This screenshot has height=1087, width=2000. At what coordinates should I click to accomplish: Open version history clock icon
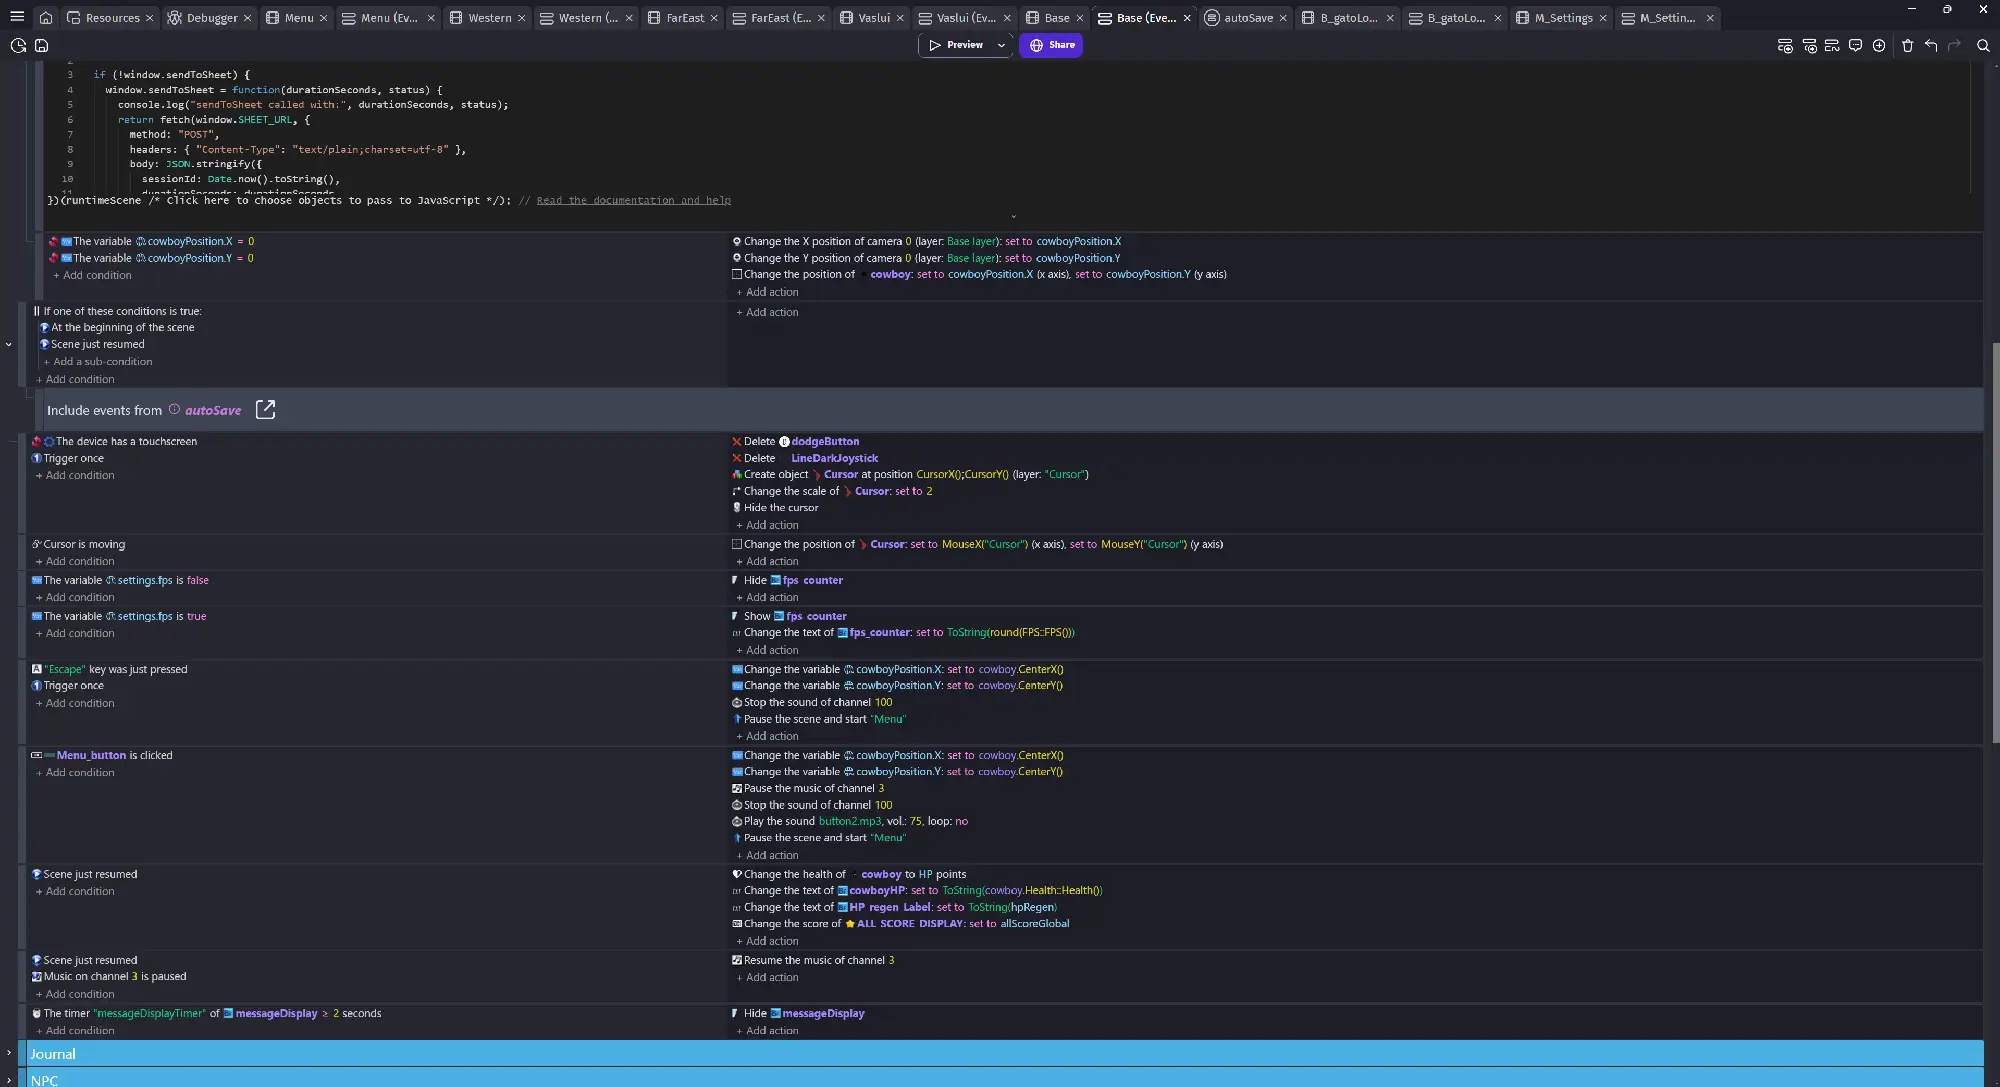(17, 45)
